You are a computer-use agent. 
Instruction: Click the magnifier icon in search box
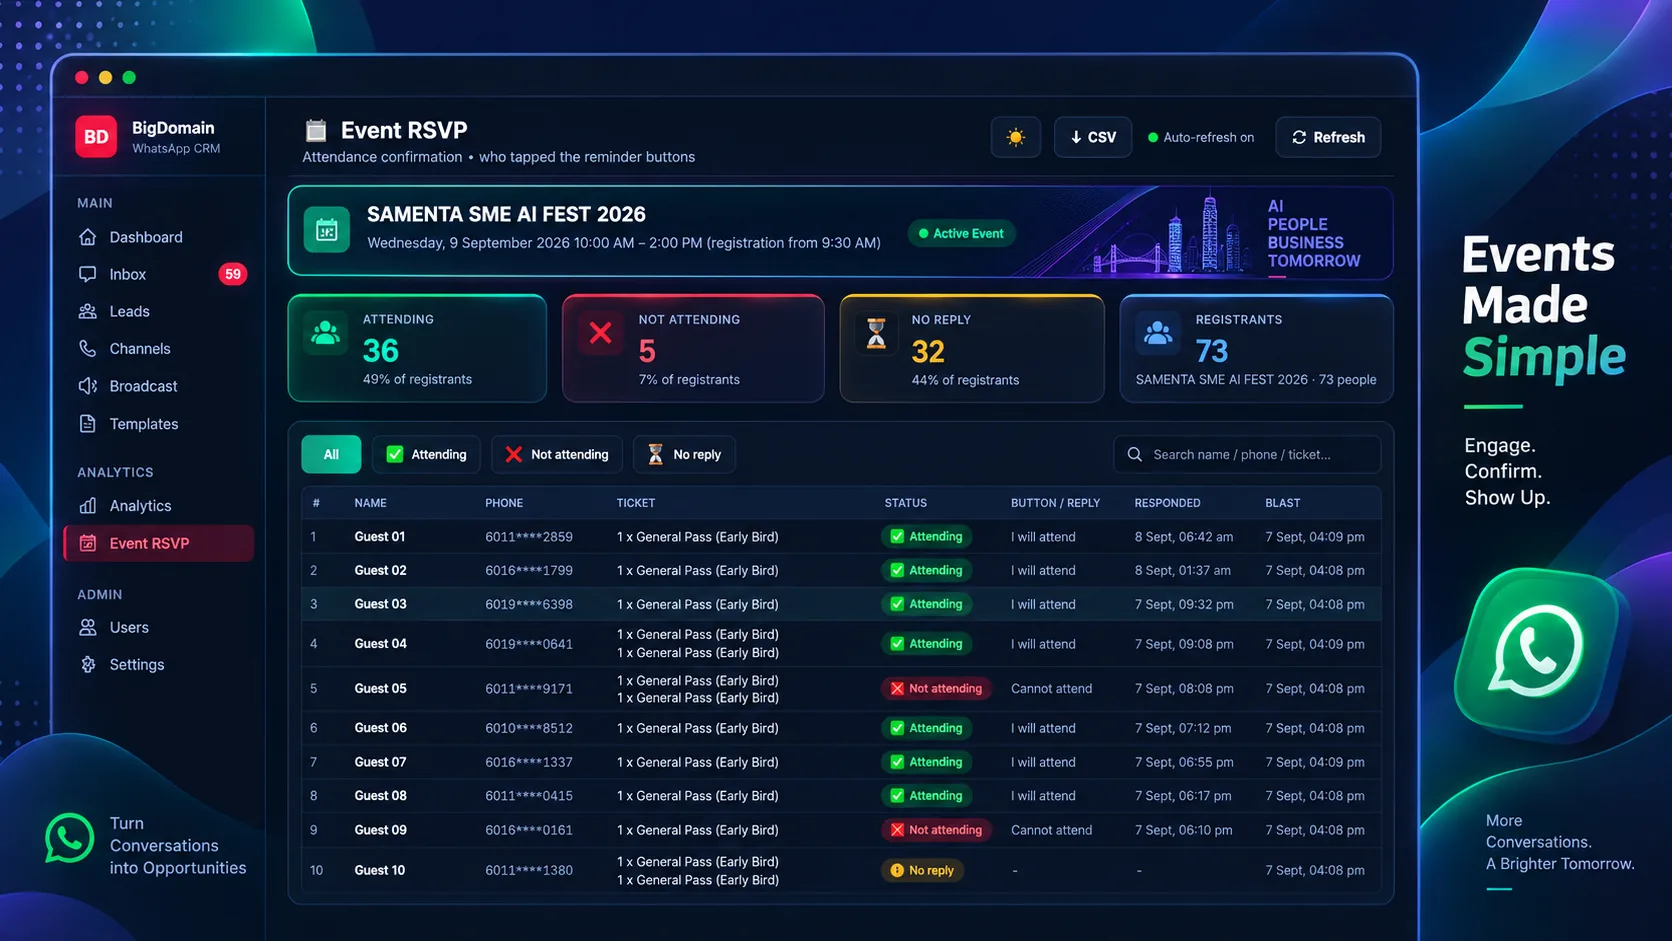point(1135,454)
